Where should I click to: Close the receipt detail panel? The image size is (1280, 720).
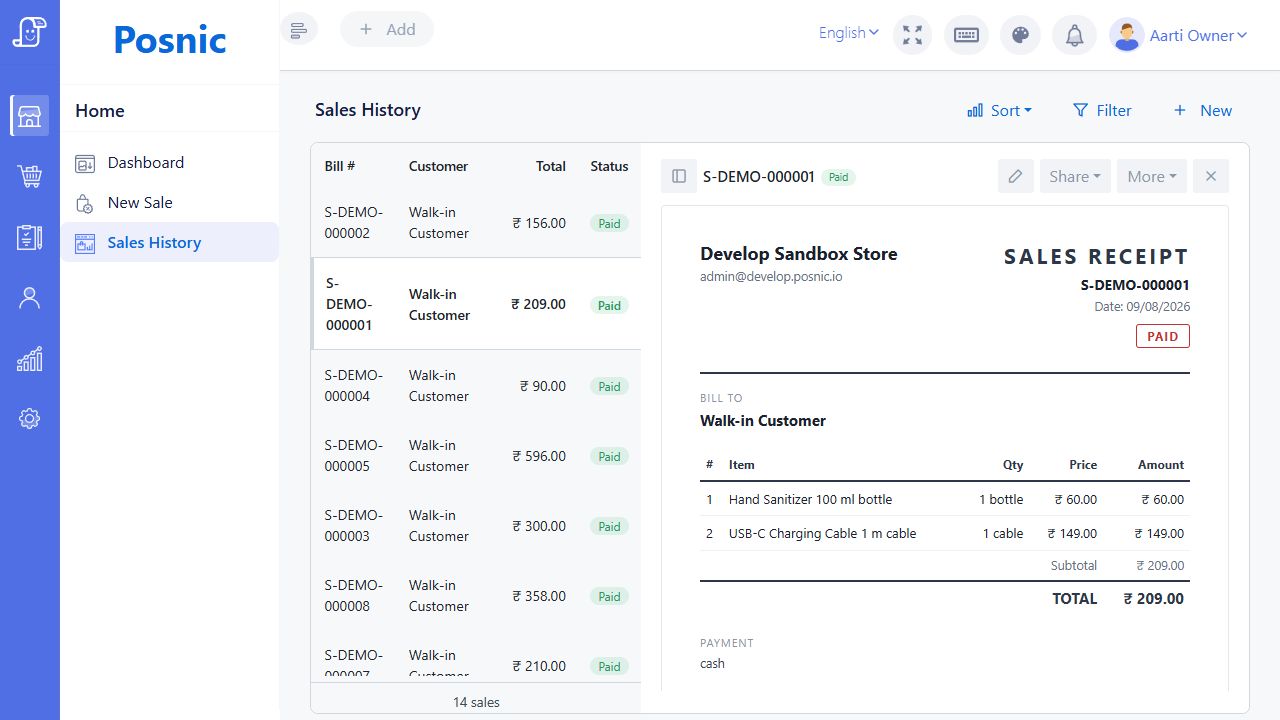(x=1211, y=176)
